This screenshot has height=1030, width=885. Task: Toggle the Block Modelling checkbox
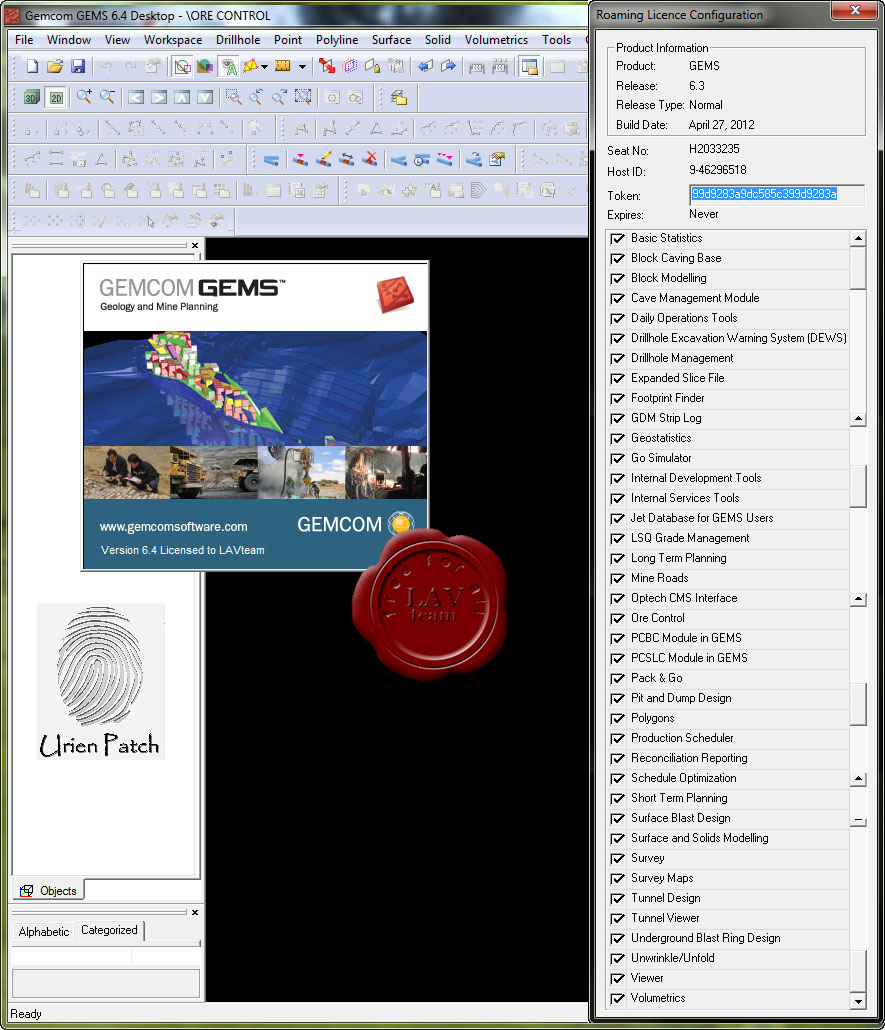(617, 279)
